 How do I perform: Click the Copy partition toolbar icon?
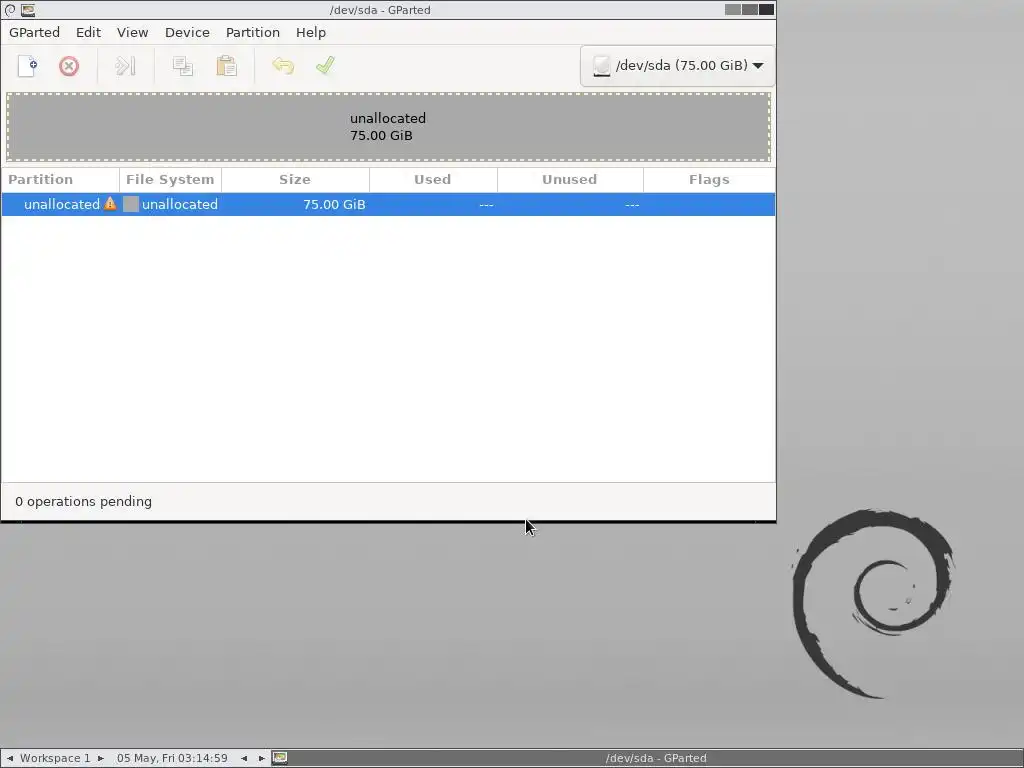[x=183, y=66]
